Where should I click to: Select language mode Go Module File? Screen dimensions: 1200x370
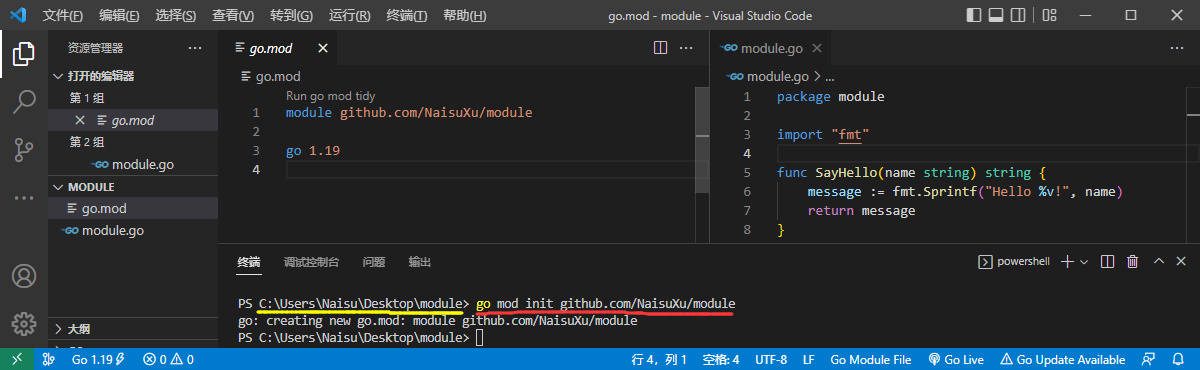coord(871,359)
